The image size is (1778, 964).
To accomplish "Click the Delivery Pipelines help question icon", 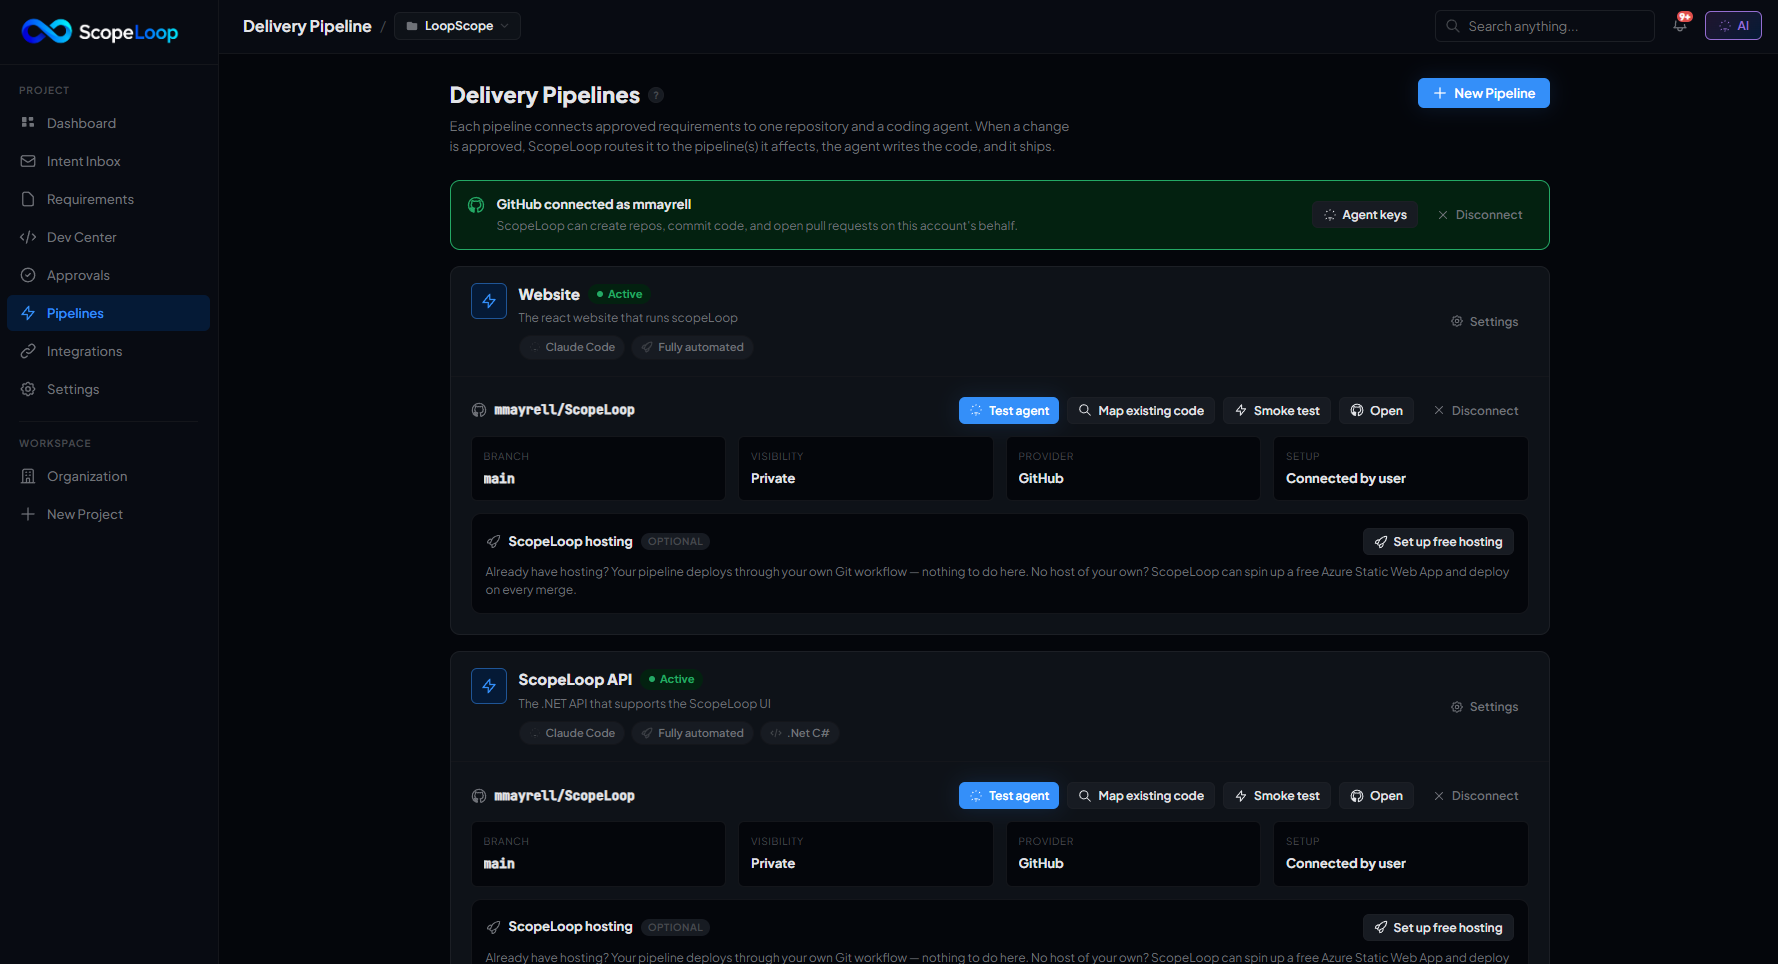I will click(x=656, y=95).
